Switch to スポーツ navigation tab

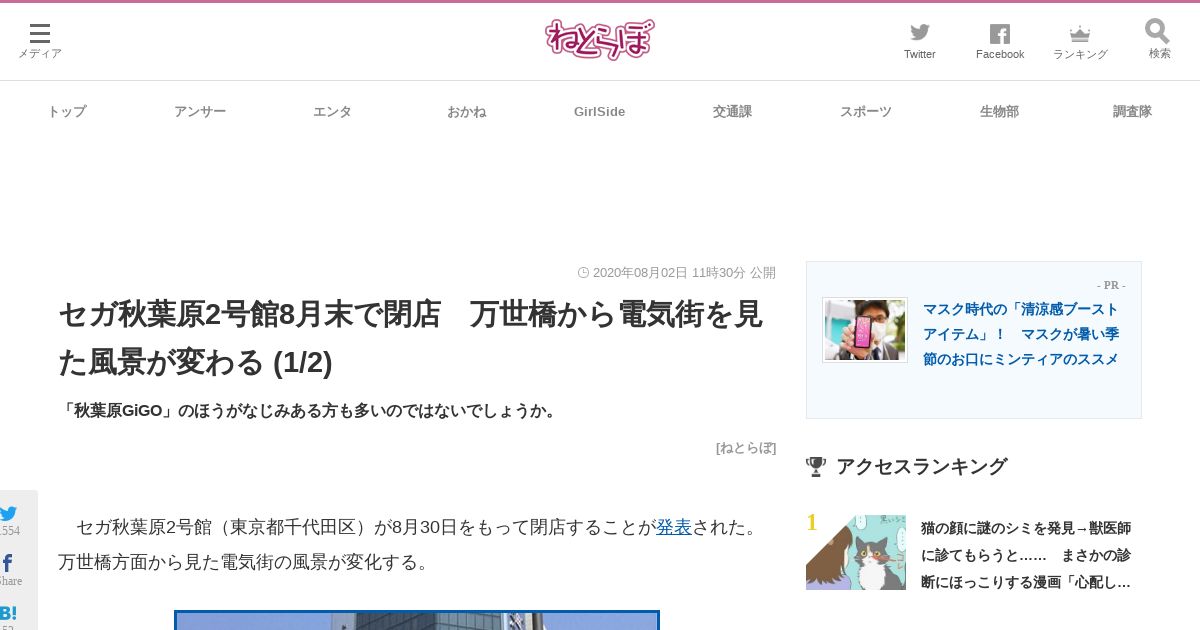[x=865, y=112]
